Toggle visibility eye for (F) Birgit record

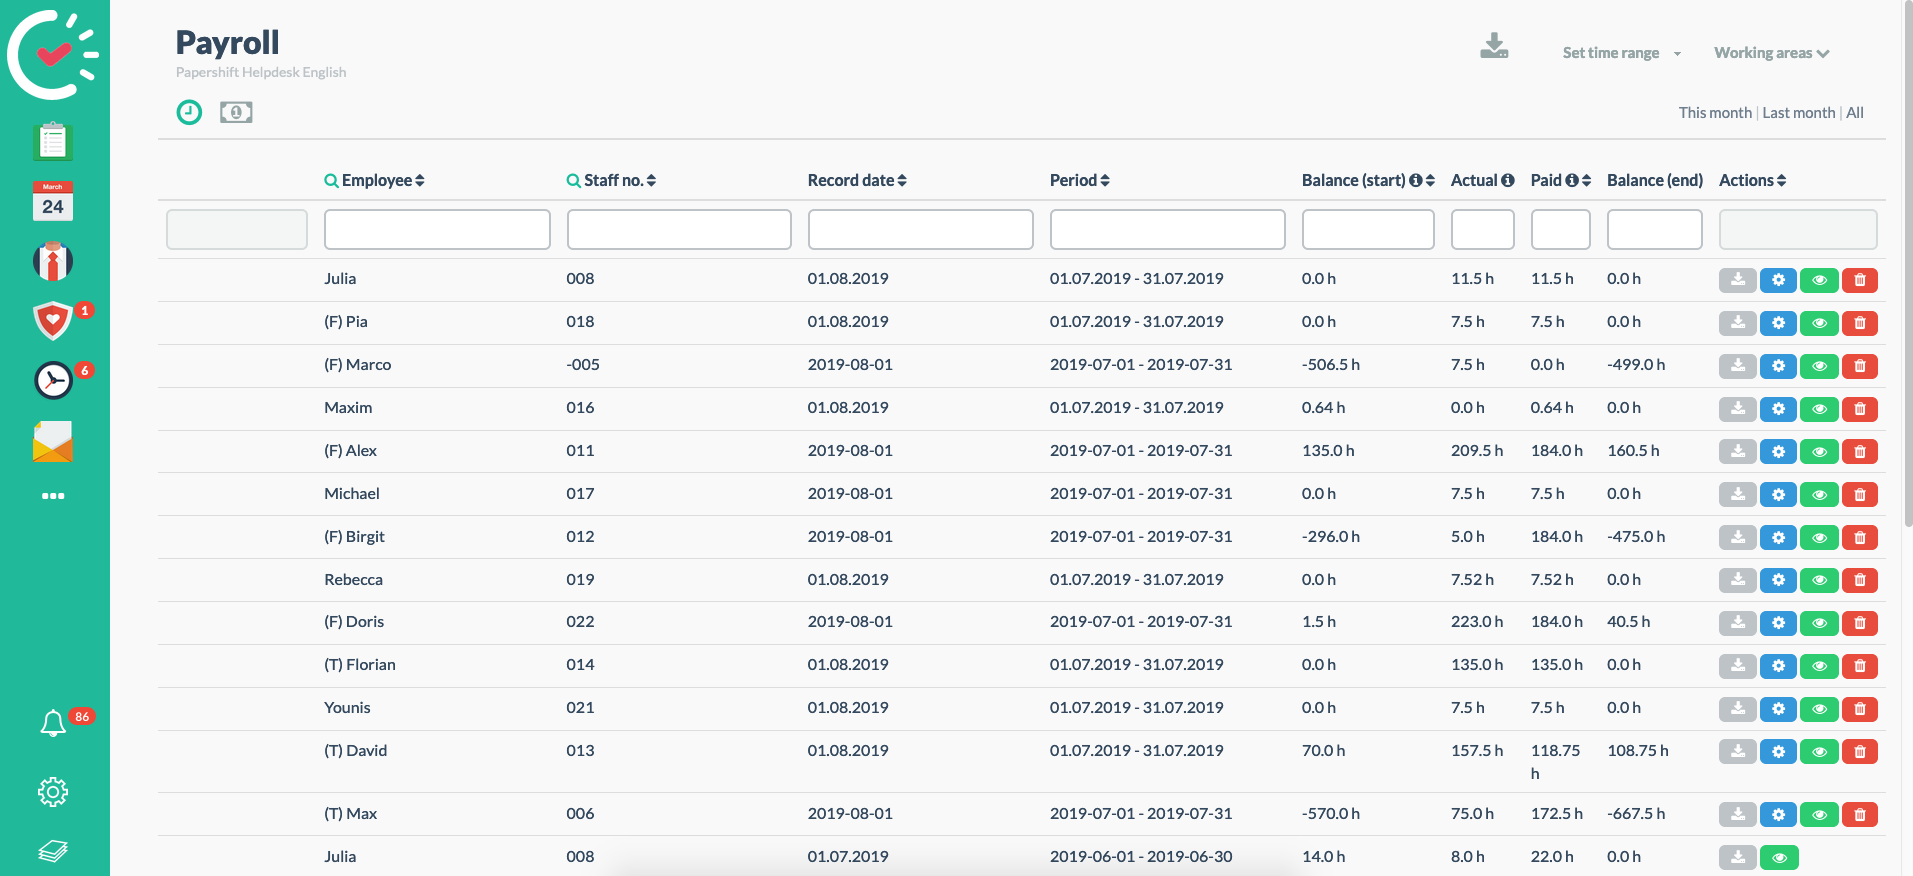tap(1819, 538)
